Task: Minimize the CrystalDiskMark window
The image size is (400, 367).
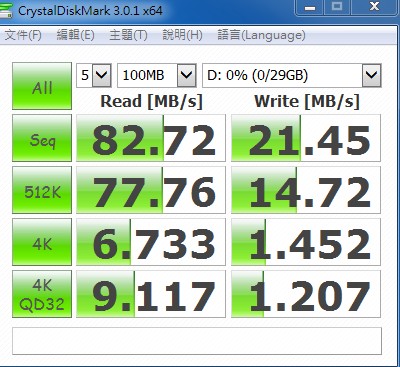Action: 311,7
